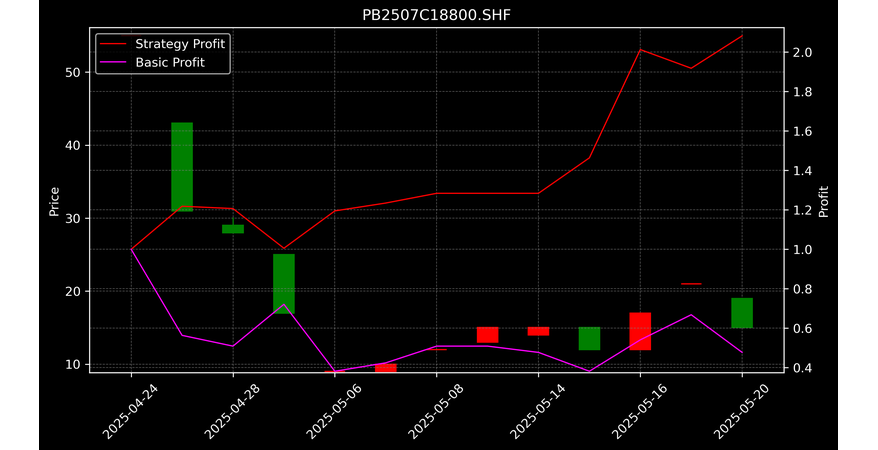The height and width of the screenshot is (450, 878).
Task: Click the 'Profit' right axis label
Action: tap(823, 201)
